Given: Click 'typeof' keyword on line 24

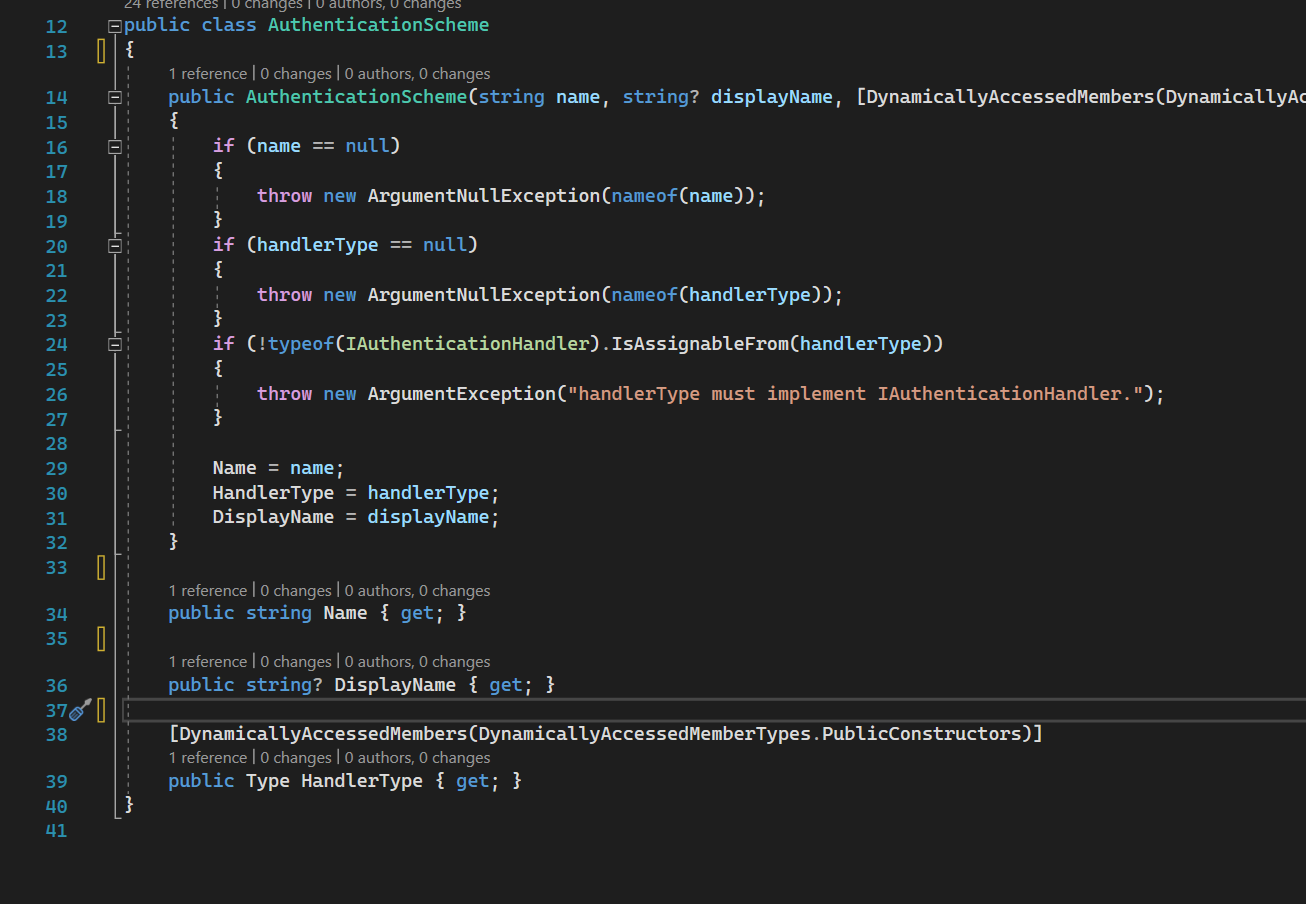Looking at the screenshot, I should 301,344.
